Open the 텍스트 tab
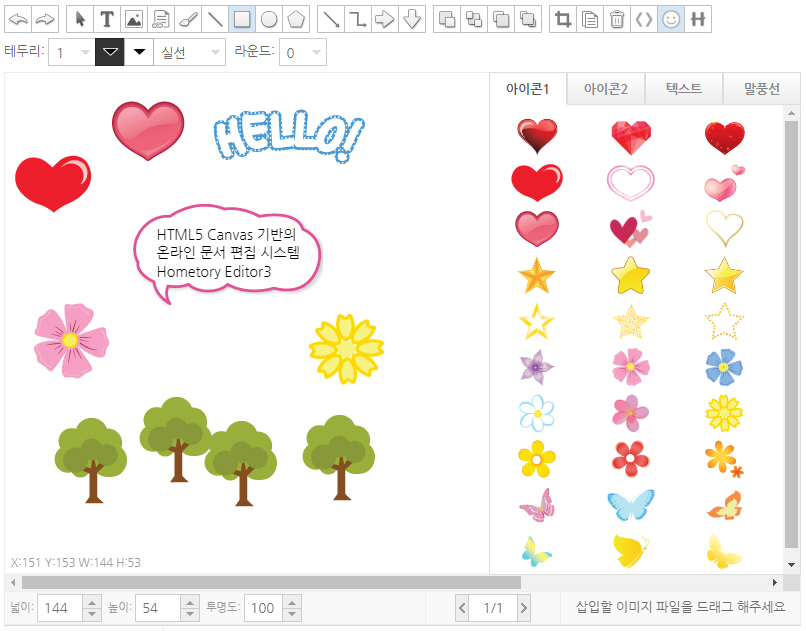 tap(684, 89)
